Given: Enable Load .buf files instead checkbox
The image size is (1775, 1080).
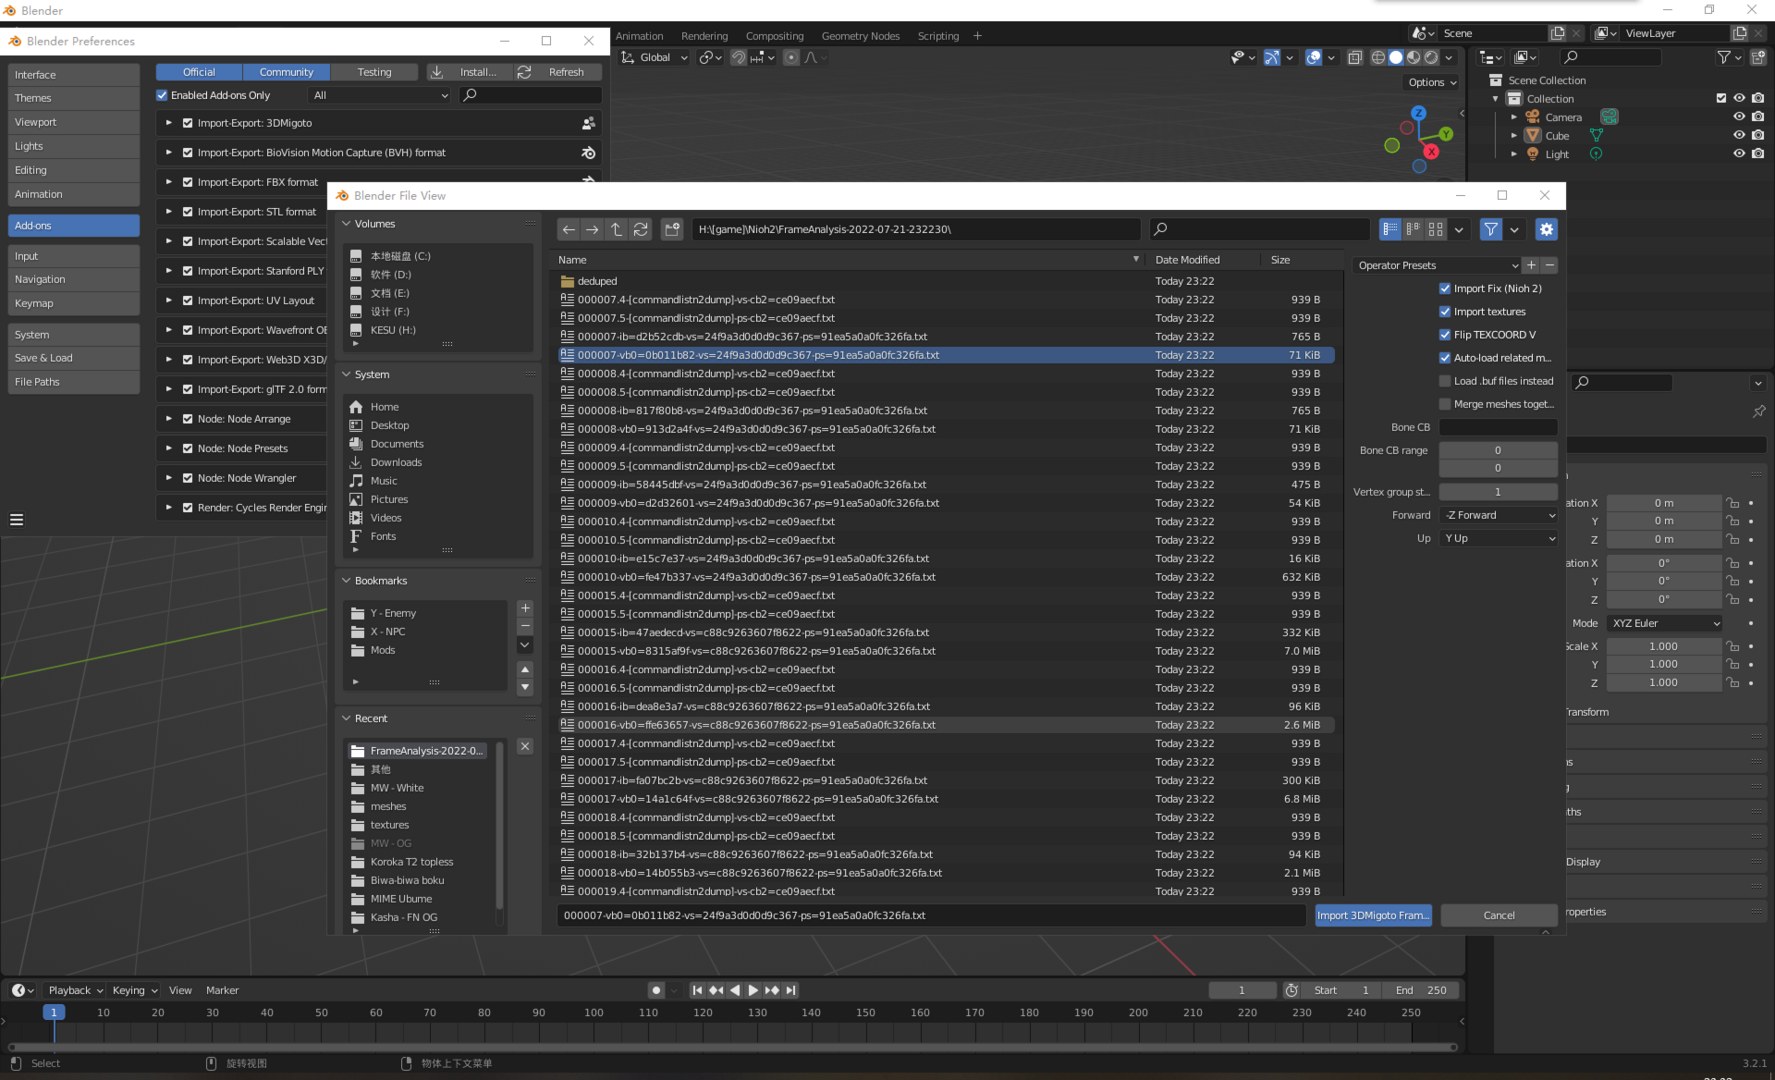Looking at the screenshot, I should (x=1445, y=381).
